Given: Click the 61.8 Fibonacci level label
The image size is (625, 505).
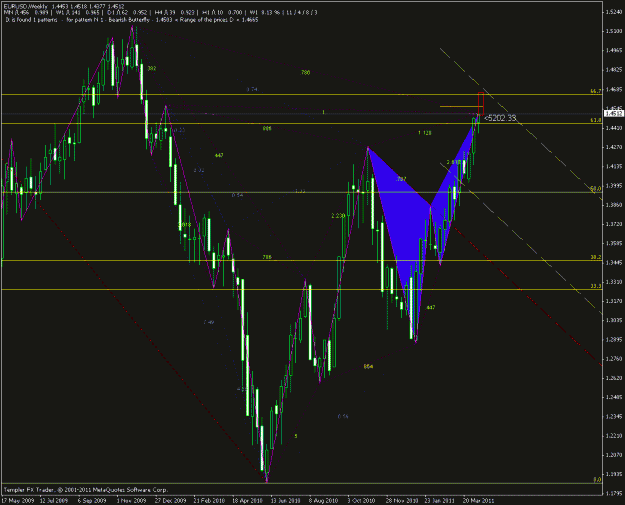Looking at the screenshot, I should pyautogui.click(x=596, y=120).
